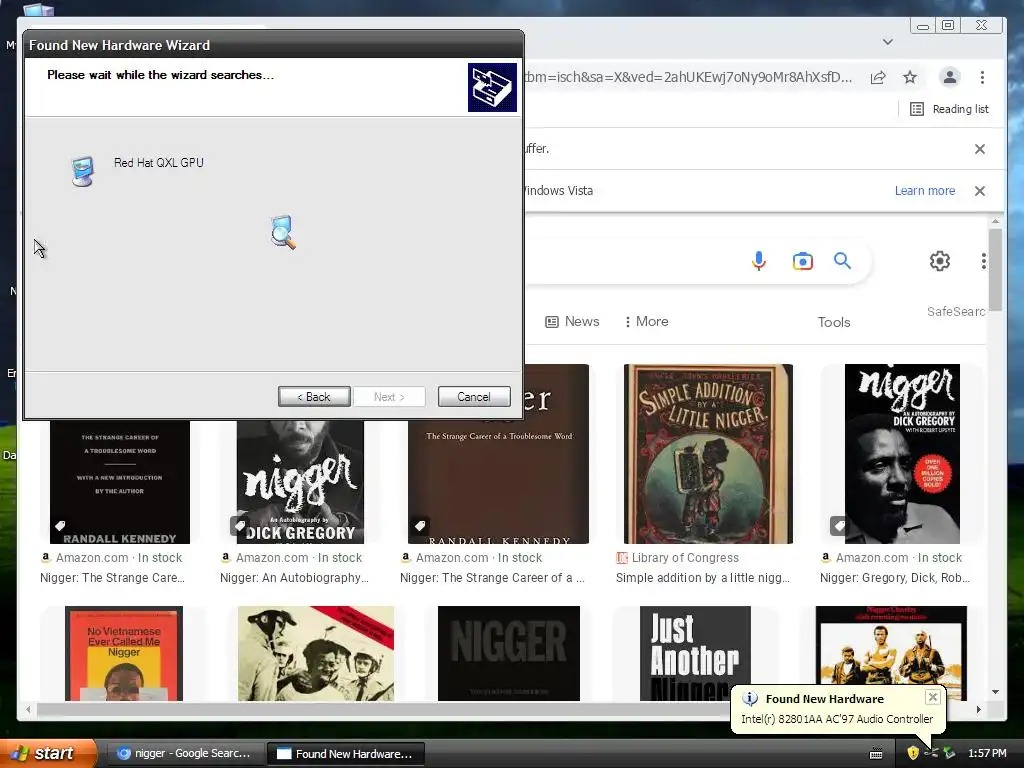Minimize the Chrome window

pyautogui.click(x=923, y=25)
